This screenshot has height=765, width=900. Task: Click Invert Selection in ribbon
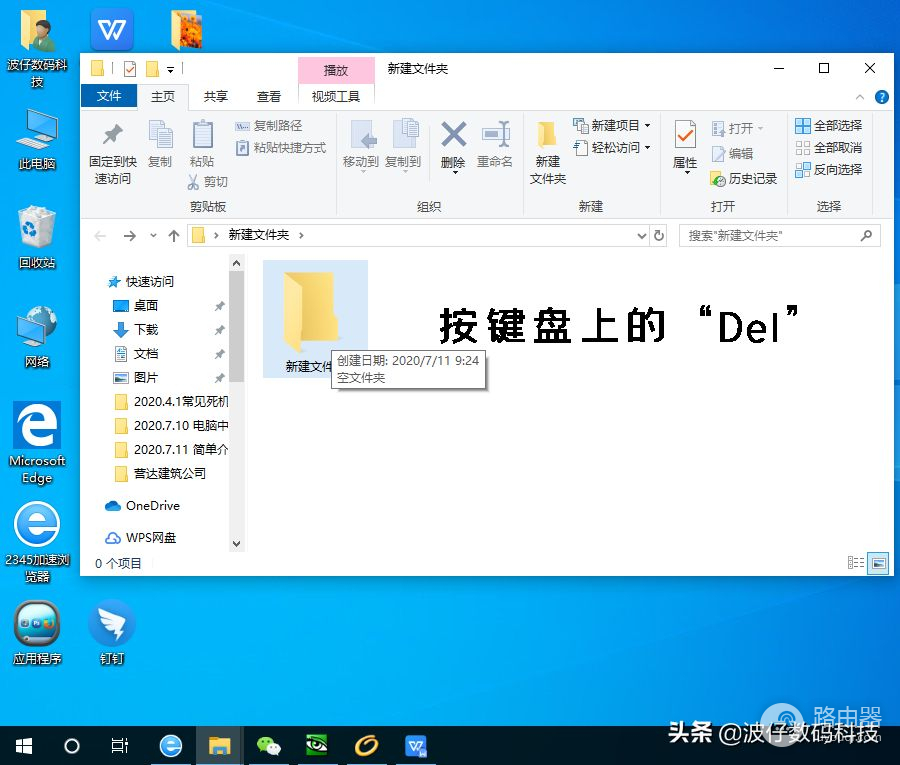[828, 170]
